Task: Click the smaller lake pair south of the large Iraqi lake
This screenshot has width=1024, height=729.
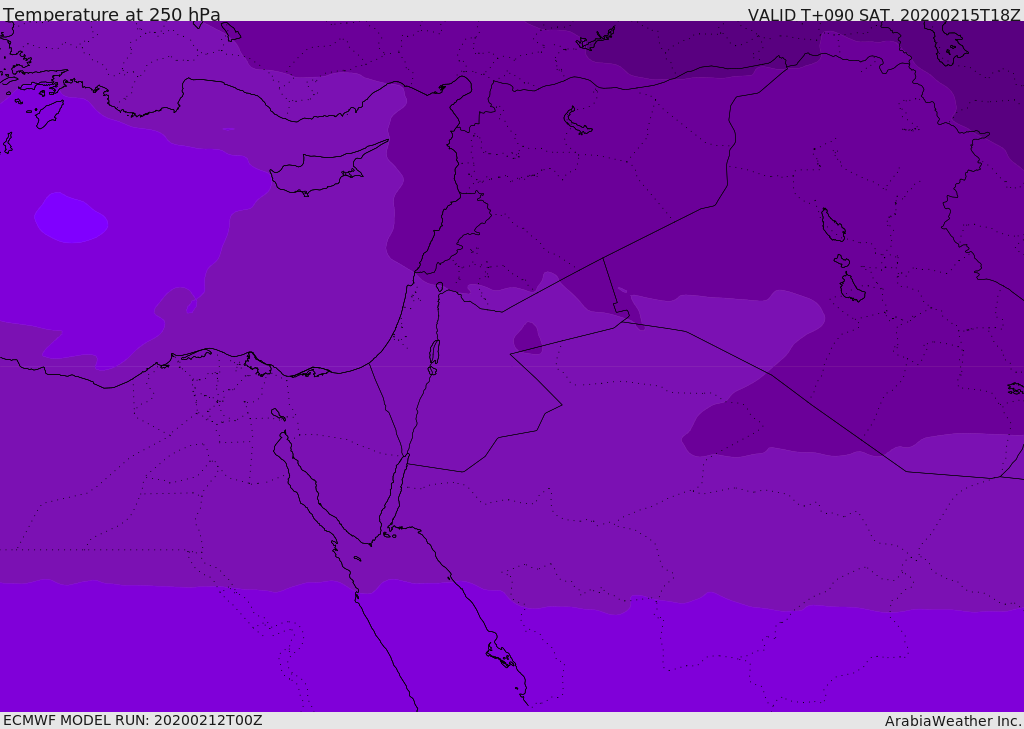Action: pos(850,285)
